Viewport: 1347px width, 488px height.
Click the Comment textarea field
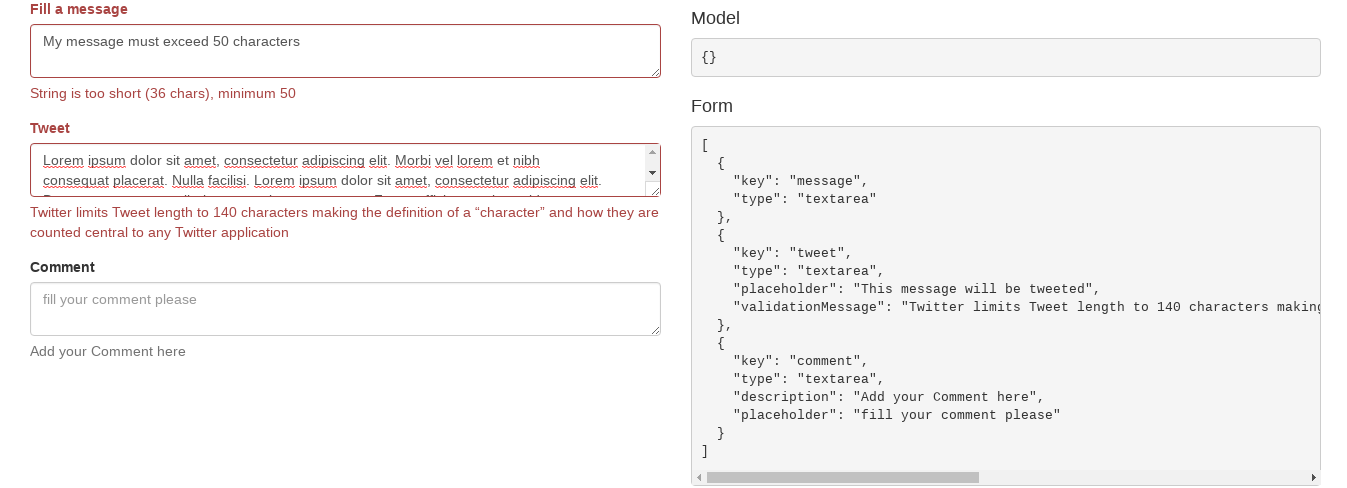coord(345,309)
